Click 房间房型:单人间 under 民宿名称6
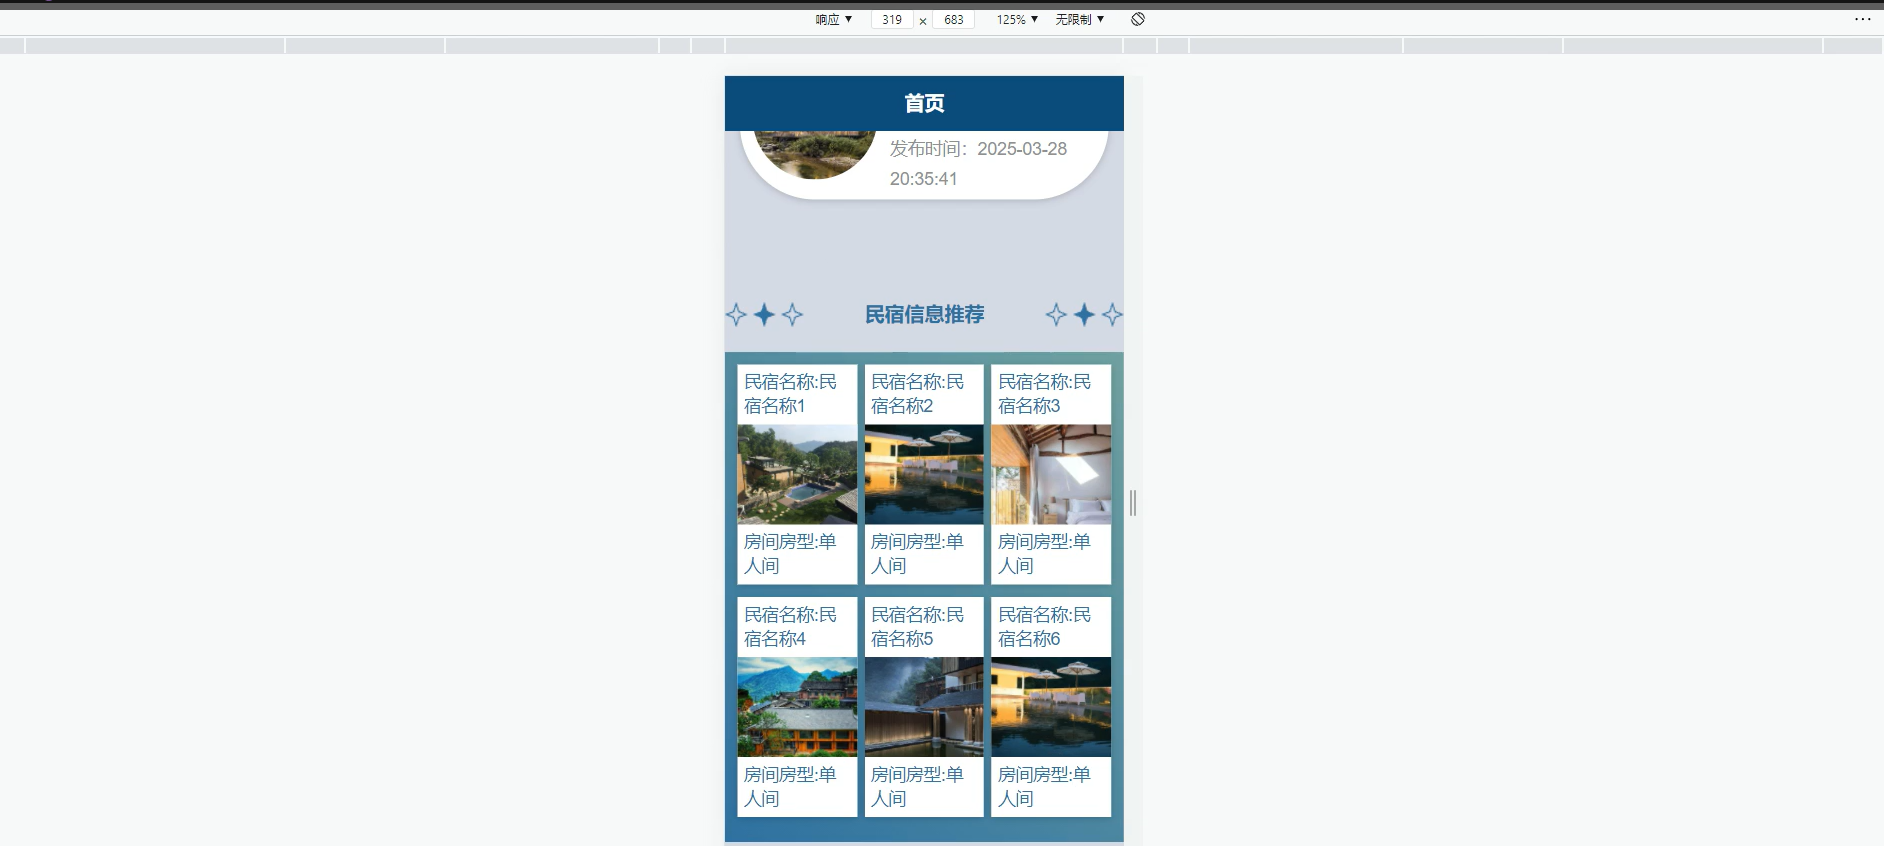The image size is (1884, 846). [1044, 787]
